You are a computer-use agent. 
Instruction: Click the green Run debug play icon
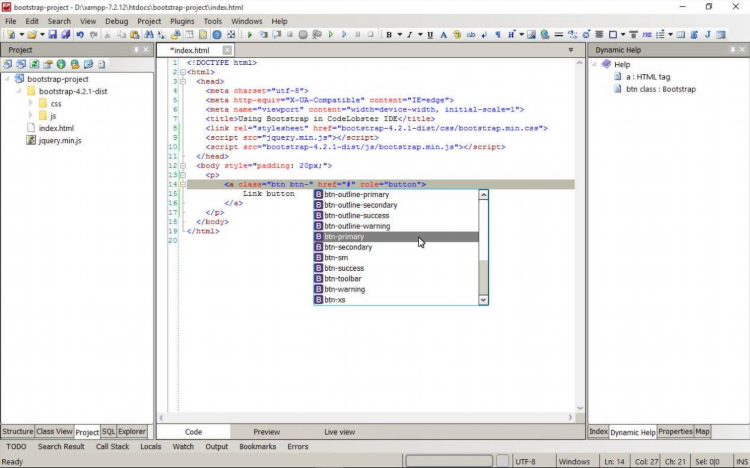tap(250, 34)
